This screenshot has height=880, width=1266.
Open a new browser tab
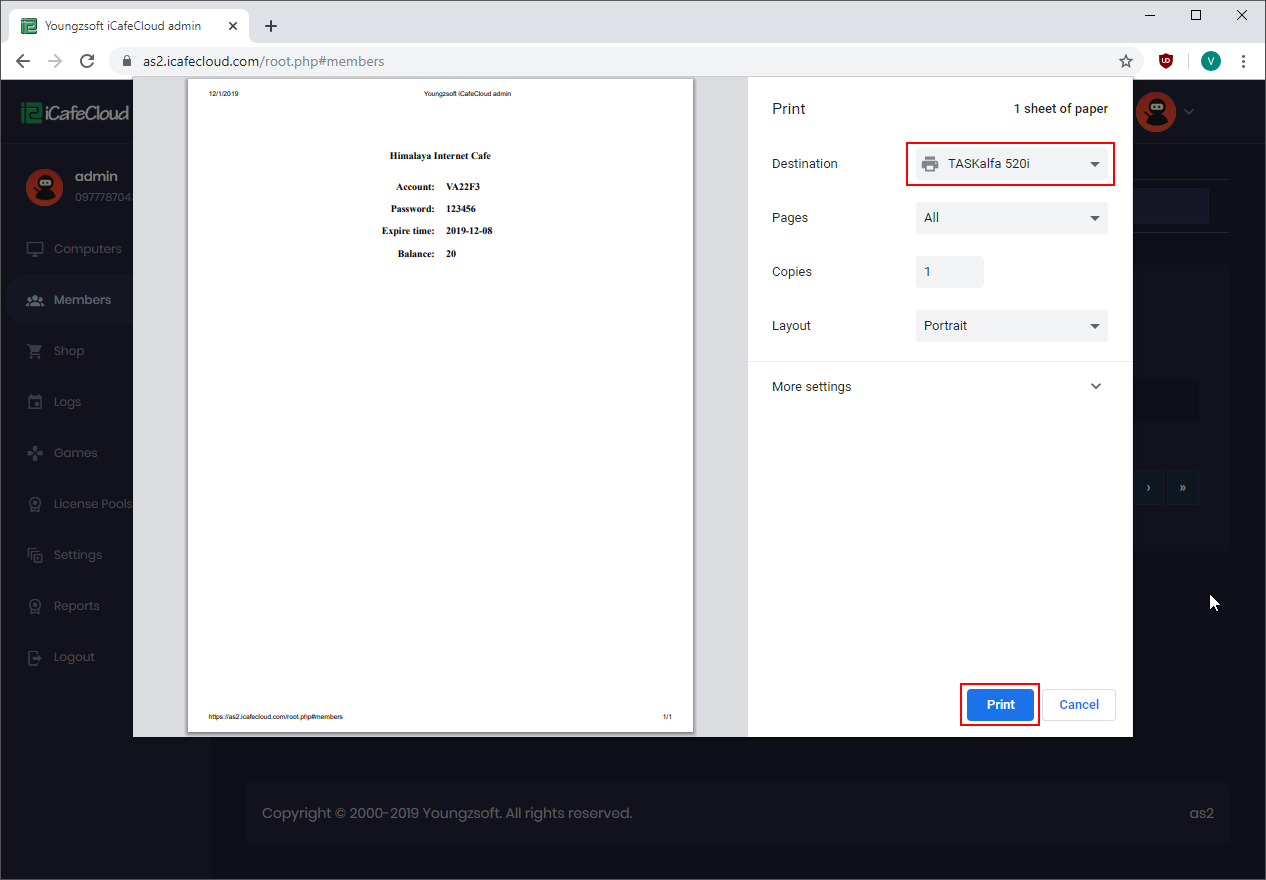271,26
